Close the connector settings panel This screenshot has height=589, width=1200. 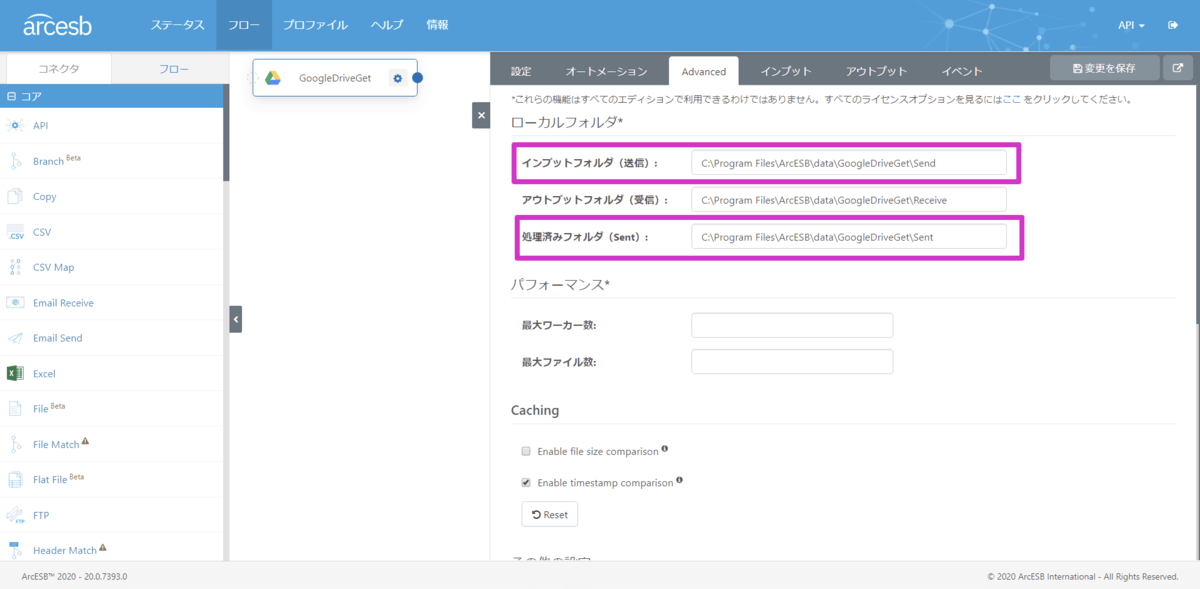coord(481,115)
